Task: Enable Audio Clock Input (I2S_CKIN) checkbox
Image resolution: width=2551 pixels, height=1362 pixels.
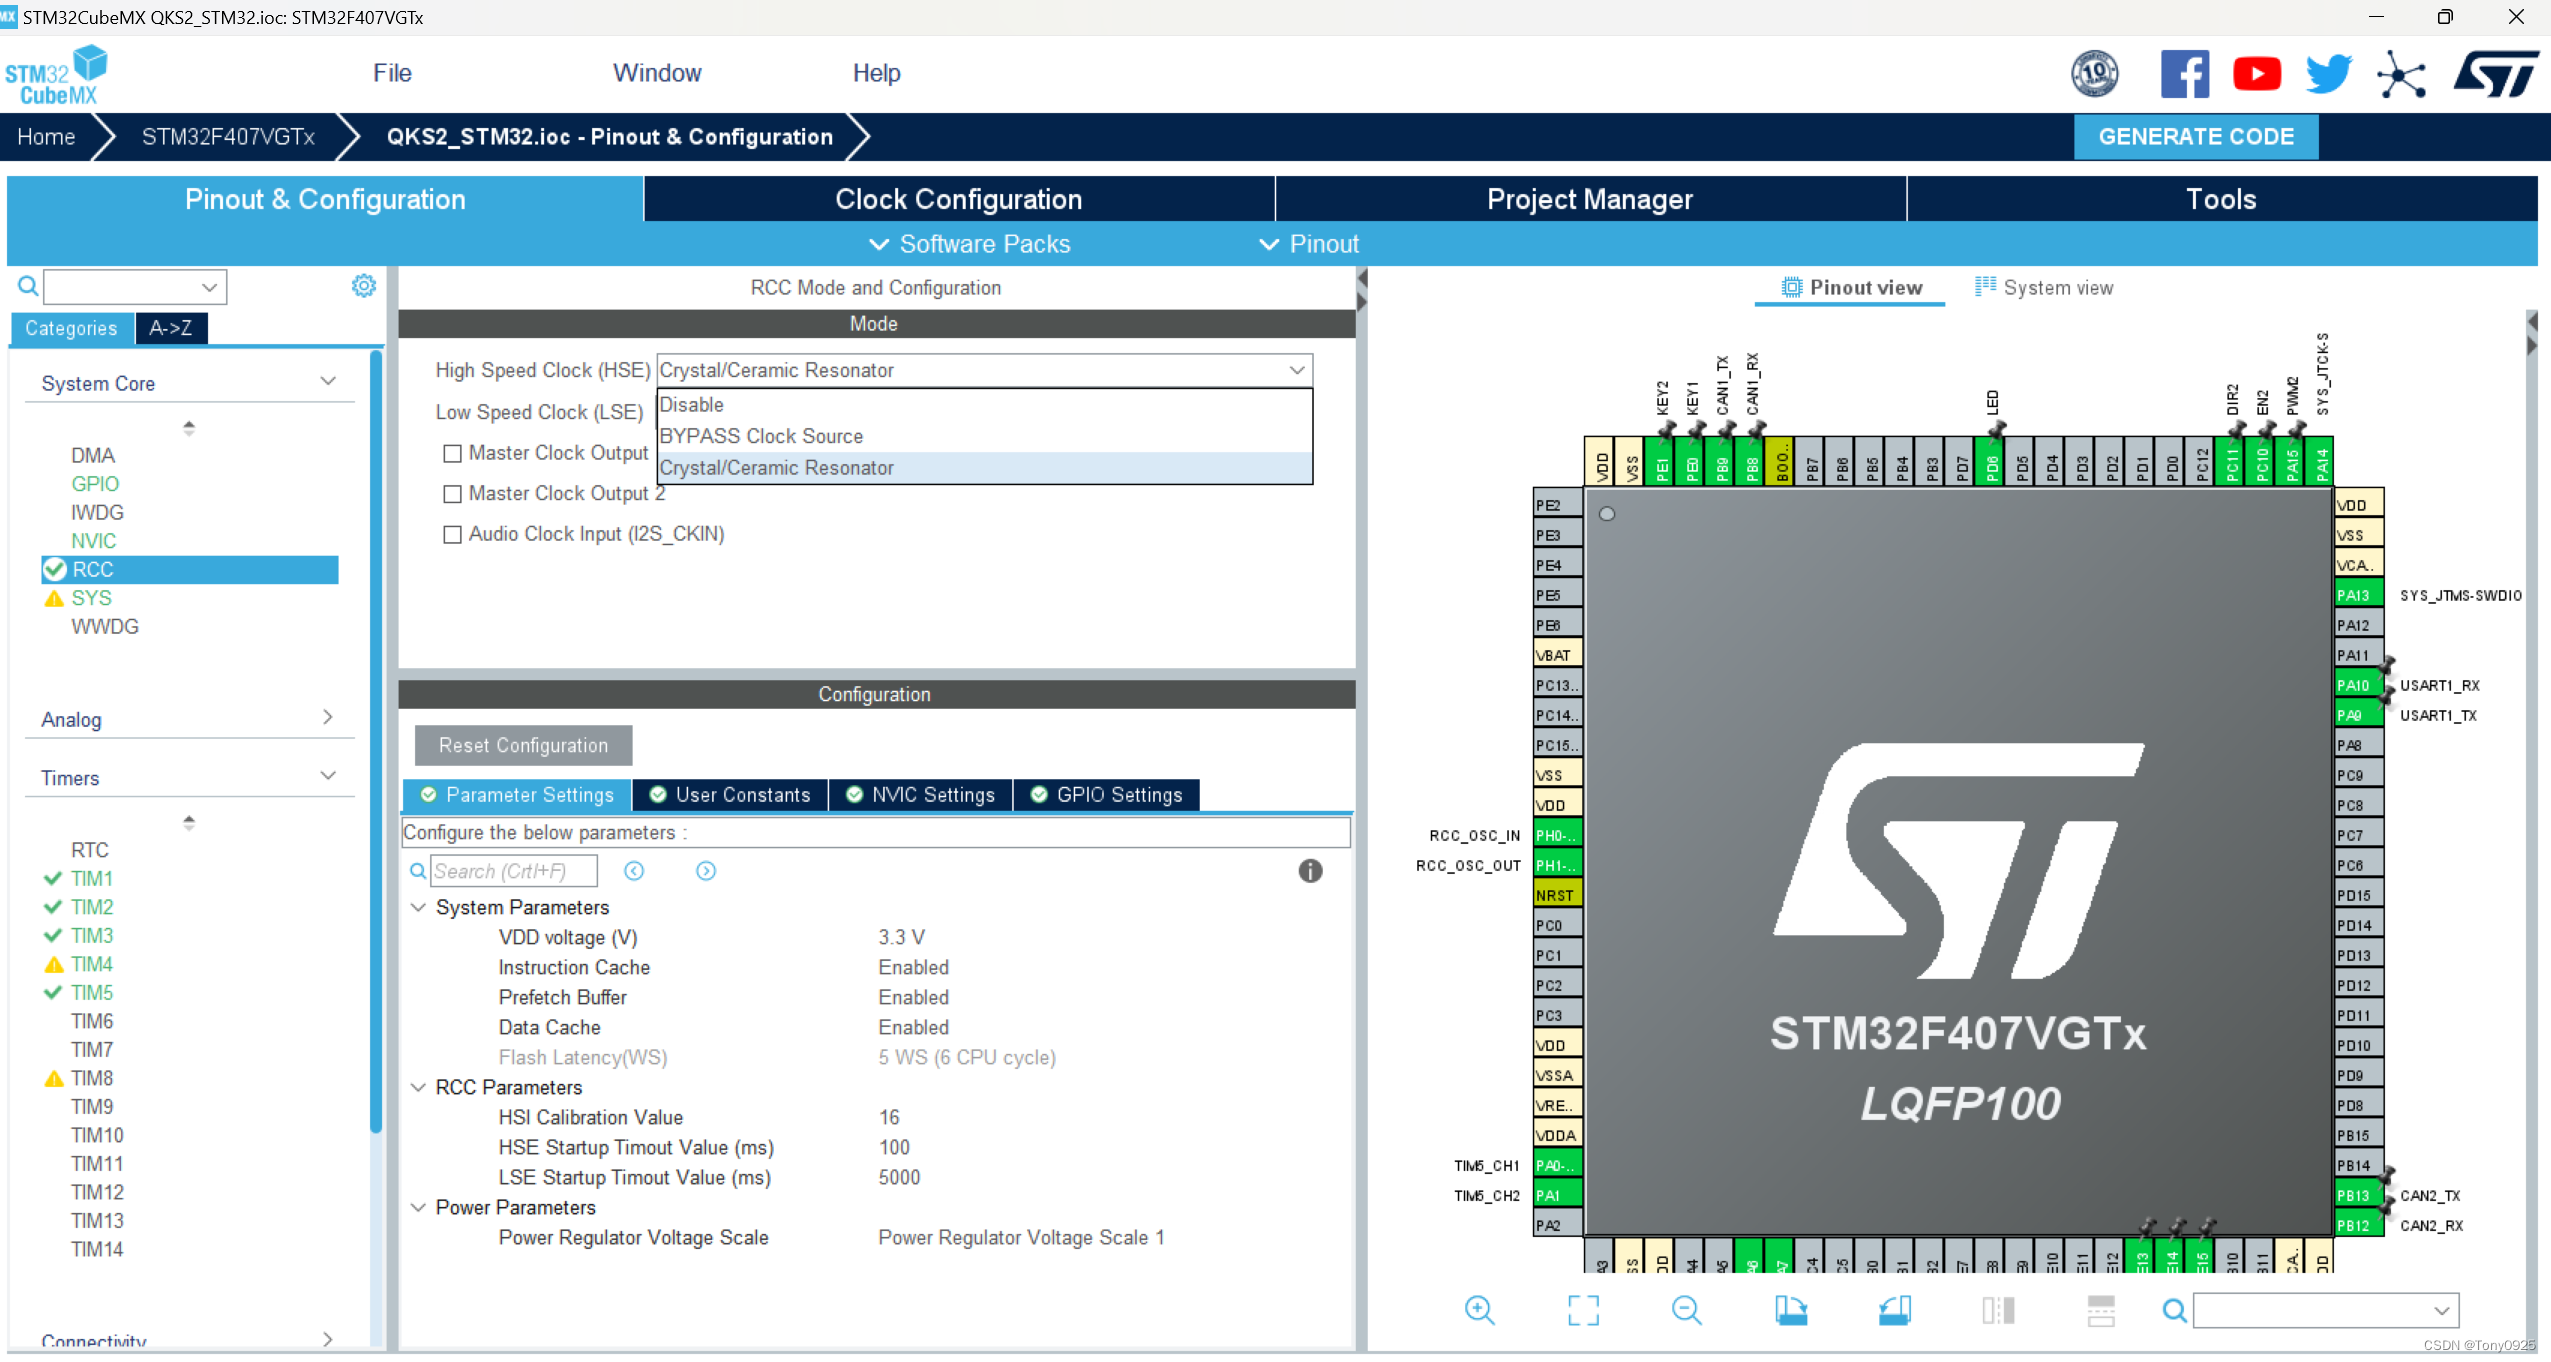Action: [x=452, y=534]
